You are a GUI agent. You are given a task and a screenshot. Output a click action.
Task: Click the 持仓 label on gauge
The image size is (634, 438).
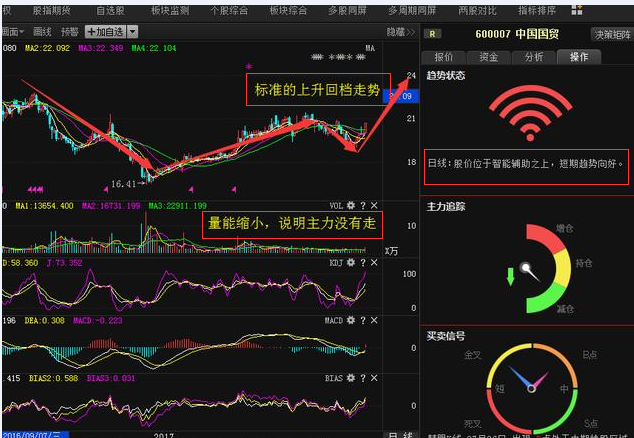[x=584, y=263]
